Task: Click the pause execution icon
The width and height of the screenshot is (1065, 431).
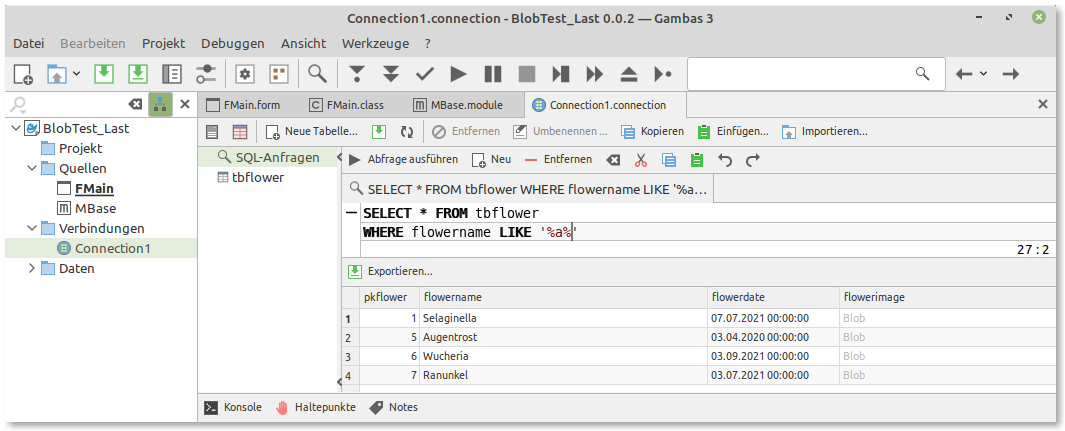Action: click(x=492, y=74)
